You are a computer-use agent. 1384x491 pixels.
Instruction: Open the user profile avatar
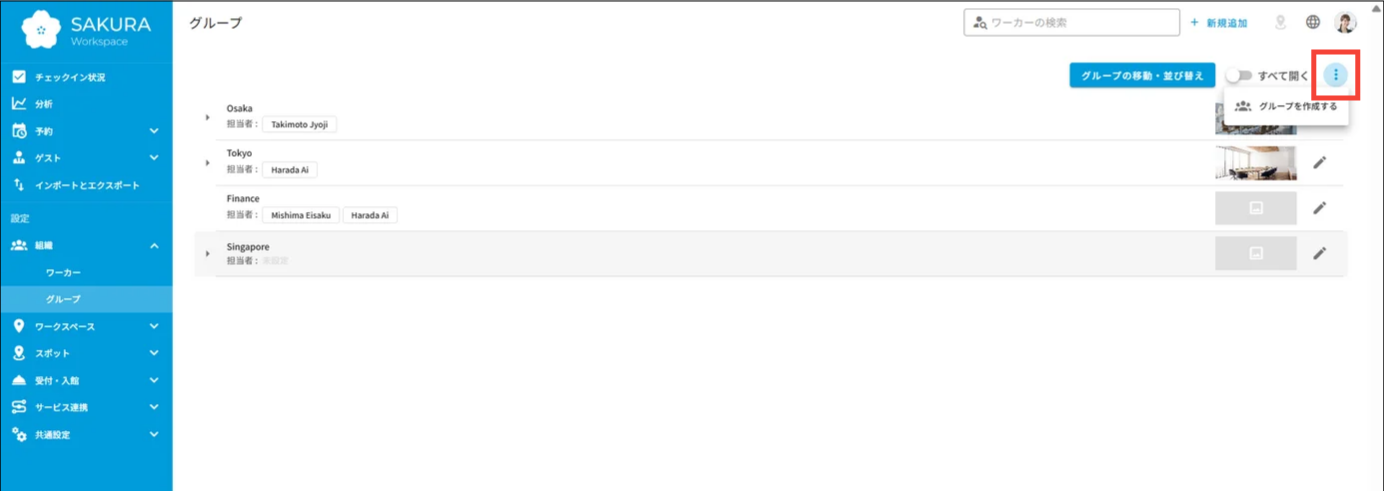[1345, 22]
